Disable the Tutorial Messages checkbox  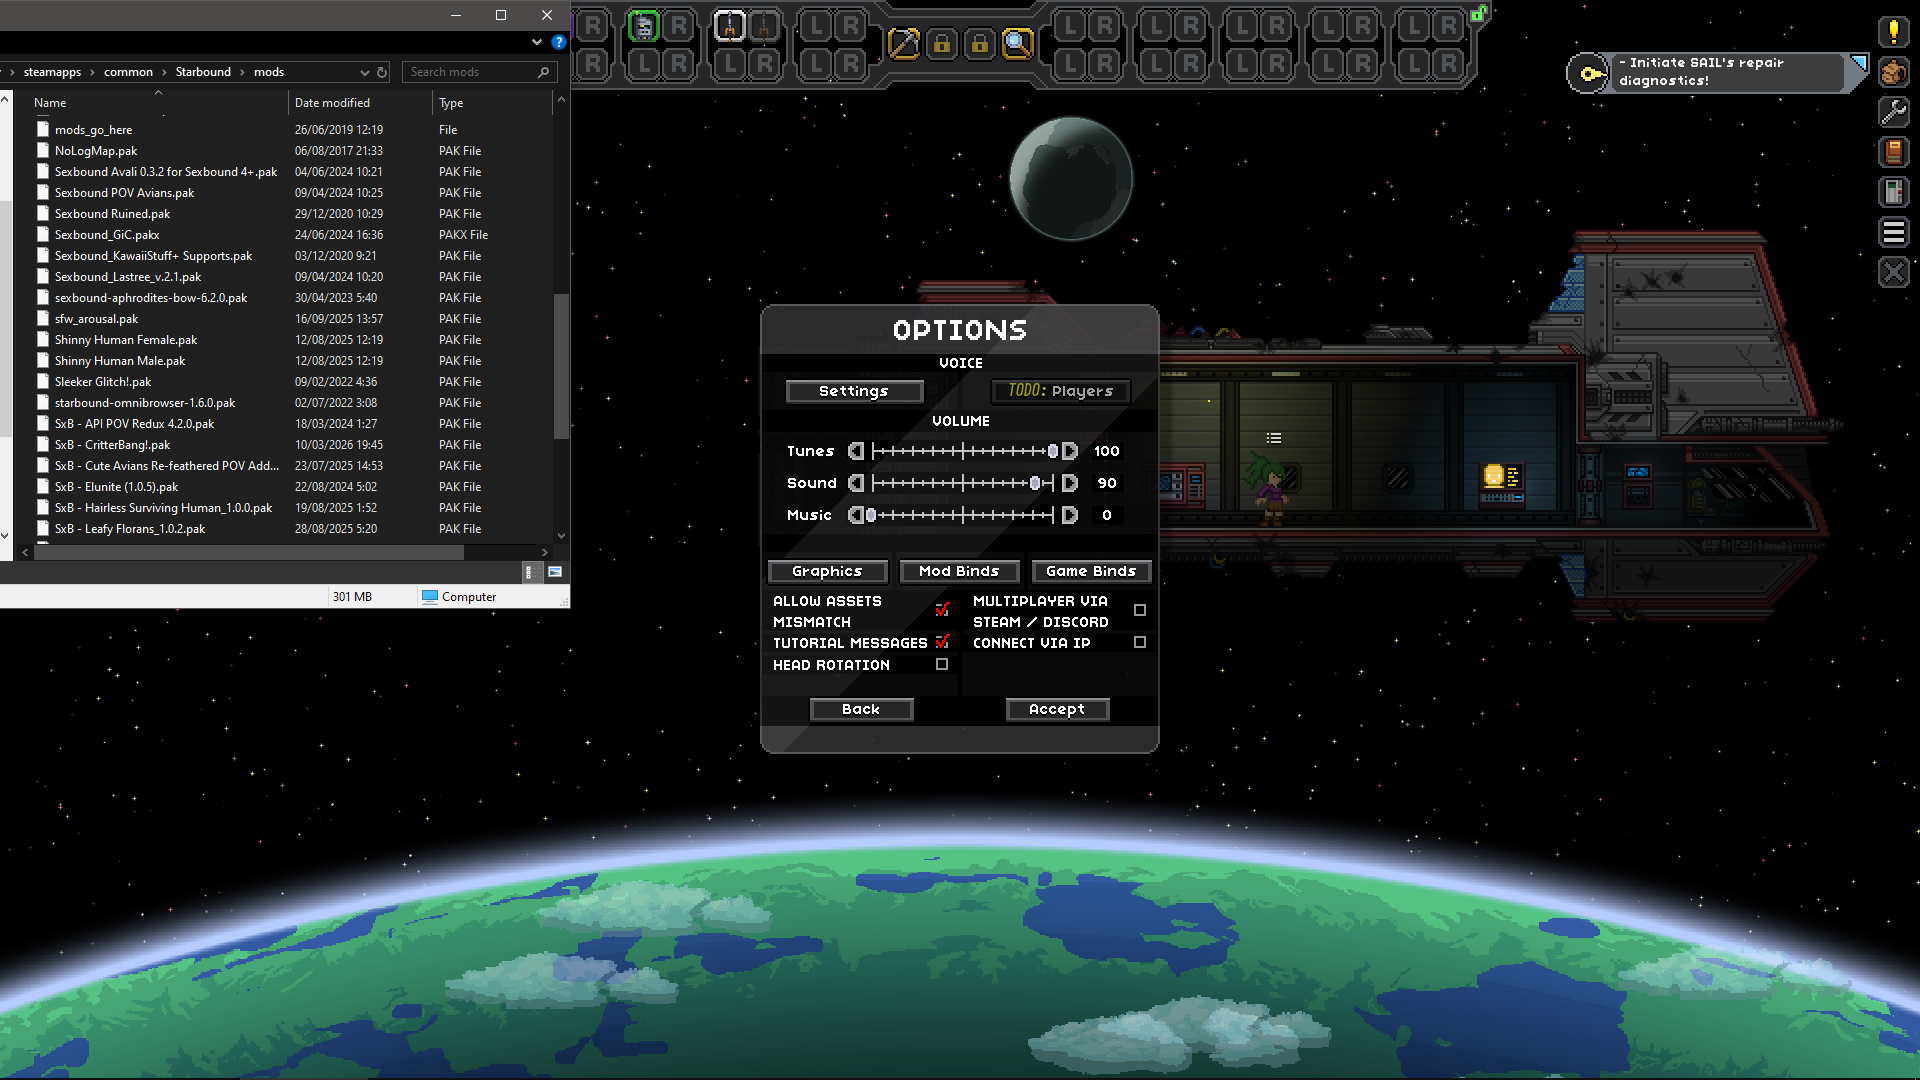click(942, 642)
